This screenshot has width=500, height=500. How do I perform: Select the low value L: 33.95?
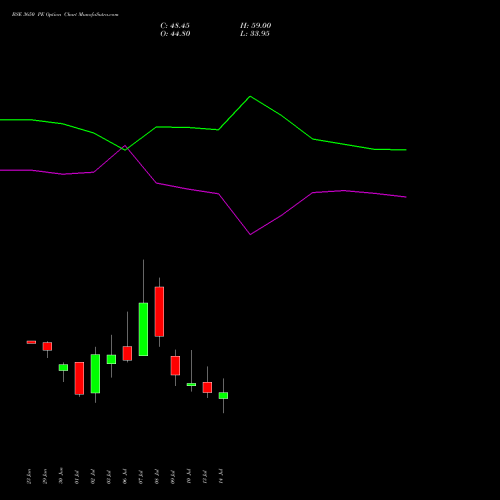255,34
